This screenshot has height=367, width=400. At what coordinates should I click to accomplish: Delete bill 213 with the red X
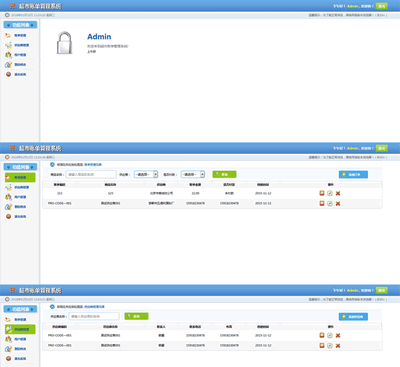(x=338, y=193)
